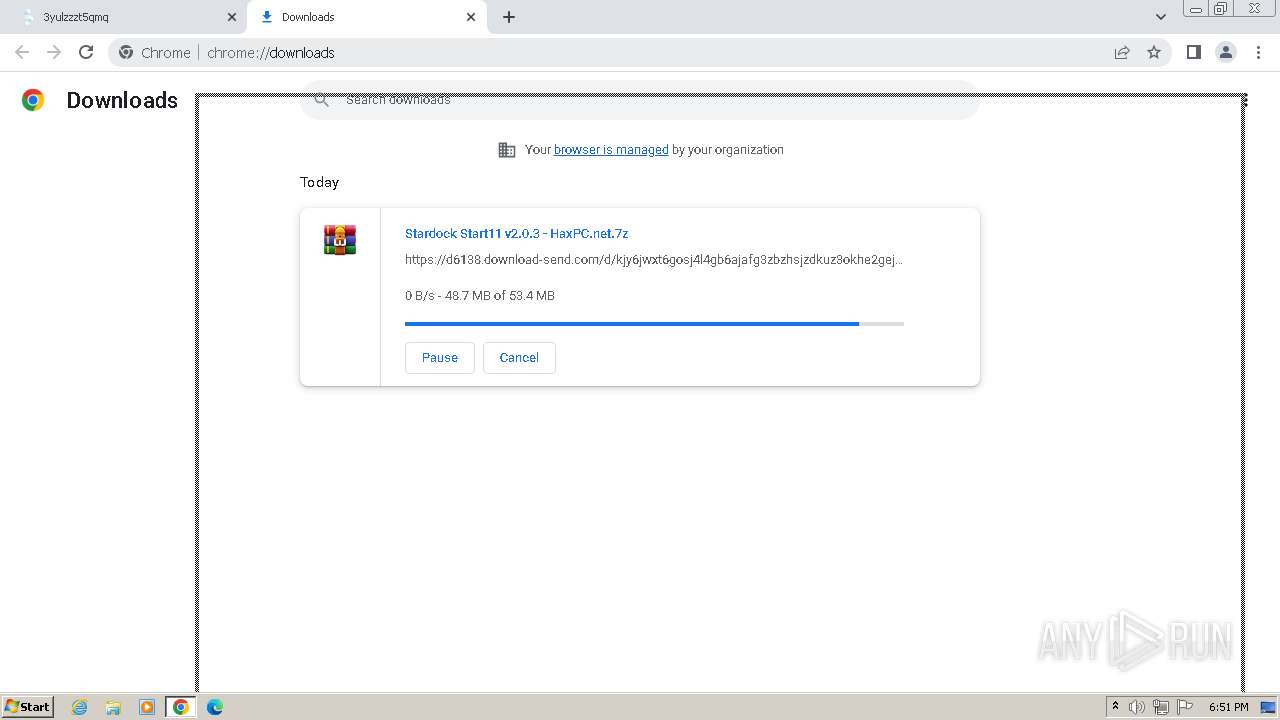Open Chrome's three-dot menu
The image size is (1280, 720).
point(1258,52)
